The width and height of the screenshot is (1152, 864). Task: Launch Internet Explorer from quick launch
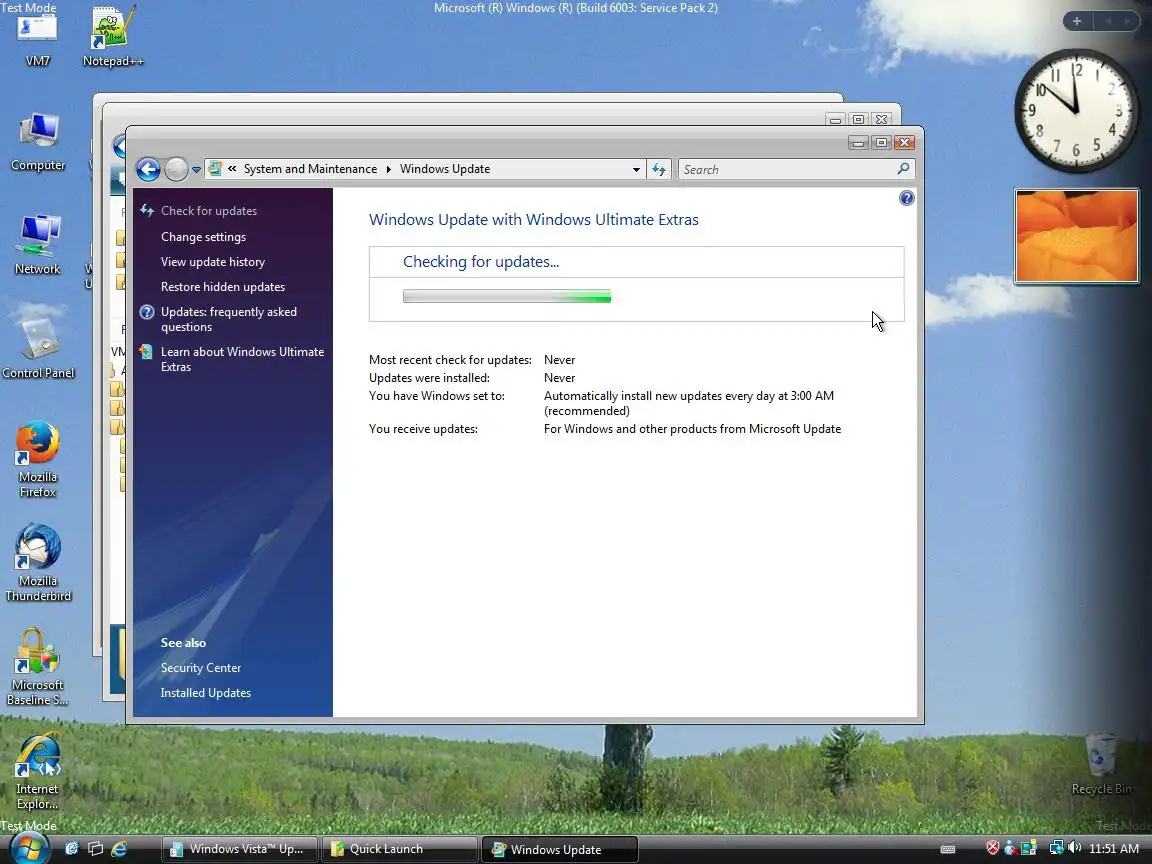[119, 849]
